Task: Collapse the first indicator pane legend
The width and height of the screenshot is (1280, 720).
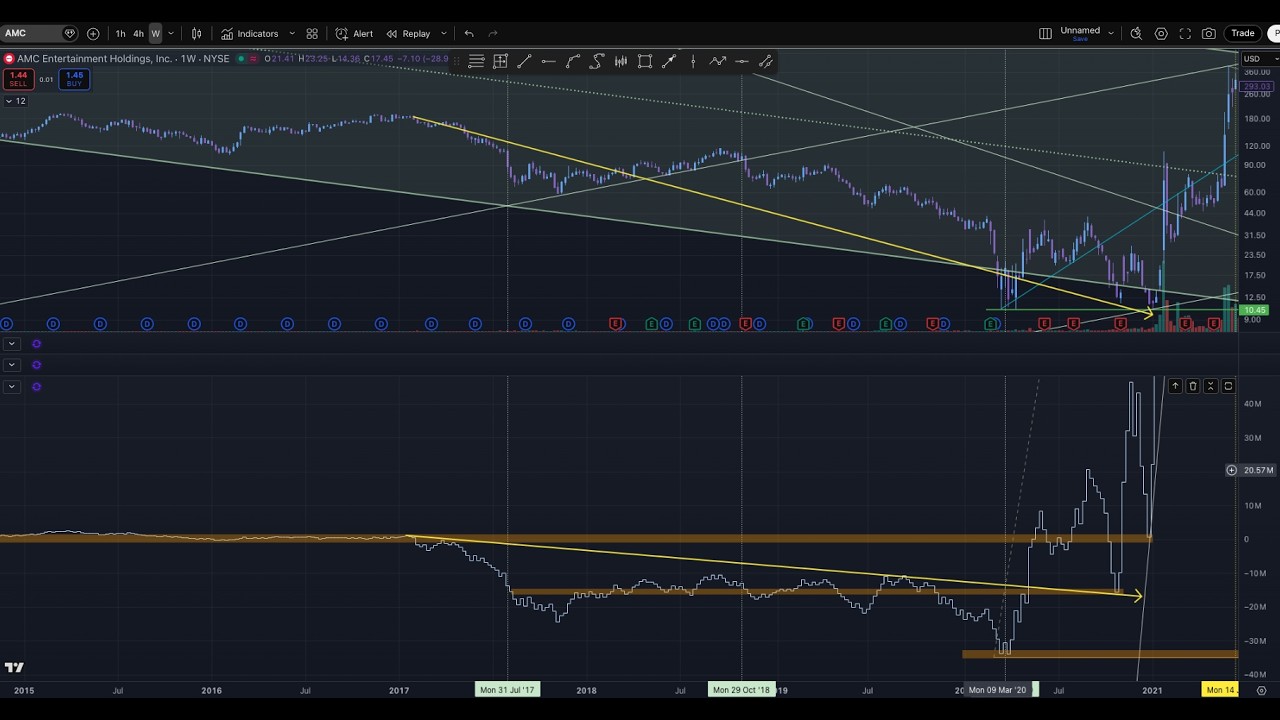Action: [x=11, y=344]
